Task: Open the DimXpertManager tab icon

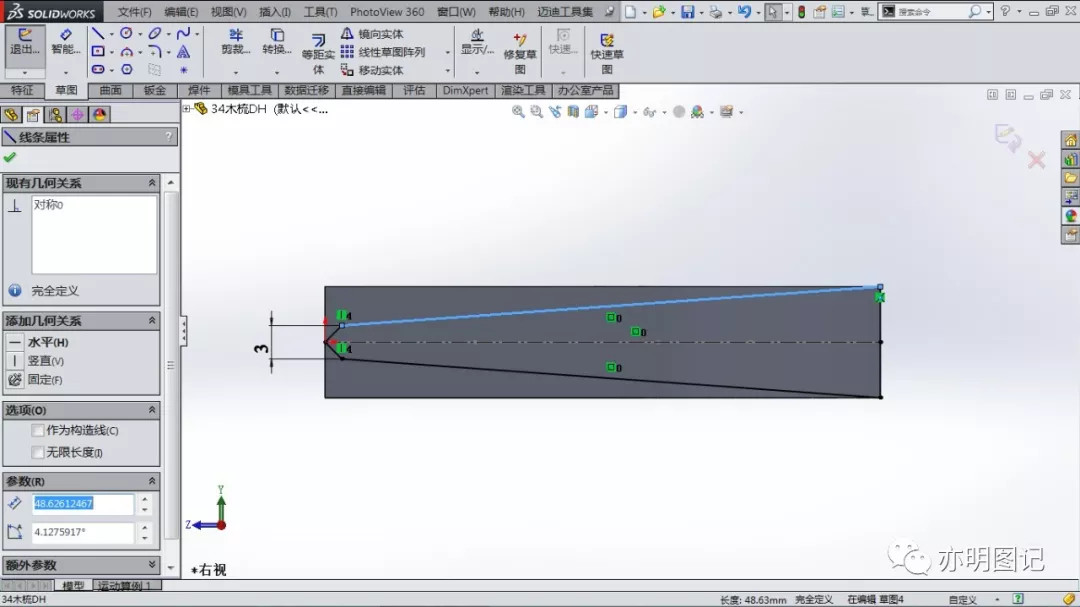Action: tap(77, 114)
